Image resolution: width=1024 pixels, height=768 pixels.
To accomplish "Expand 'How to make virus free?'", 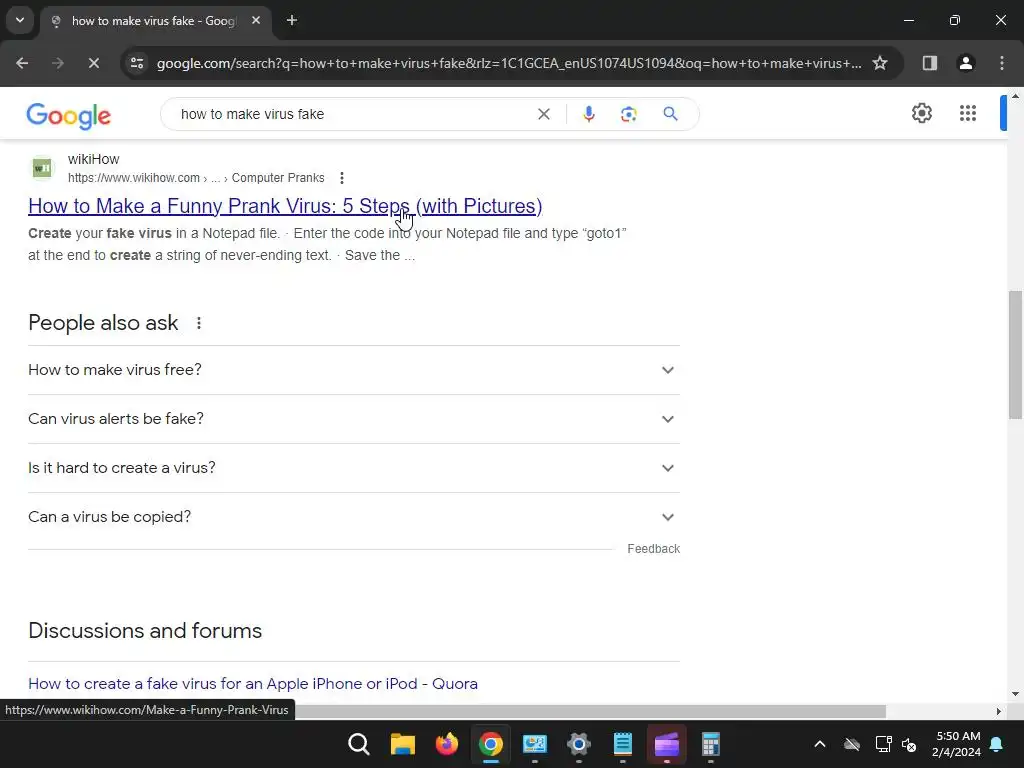I will (x=353, y=370).
